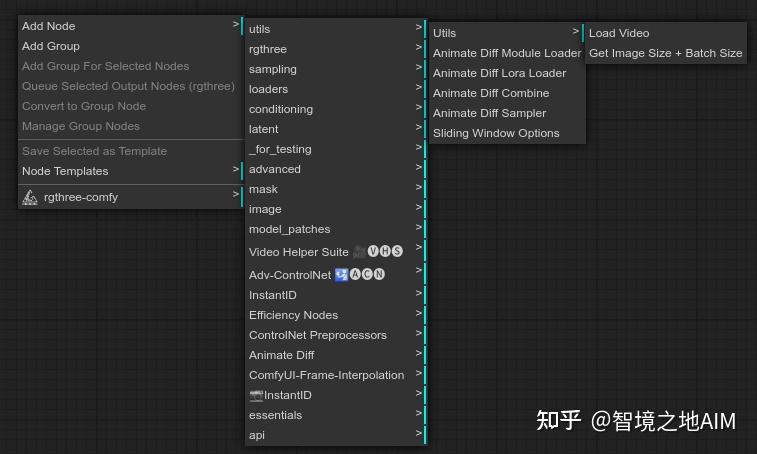This screenshot has height=454, width=757.
Task: Click the ACN badge icon
Action: pyautogui.click(x=367, y=274)
